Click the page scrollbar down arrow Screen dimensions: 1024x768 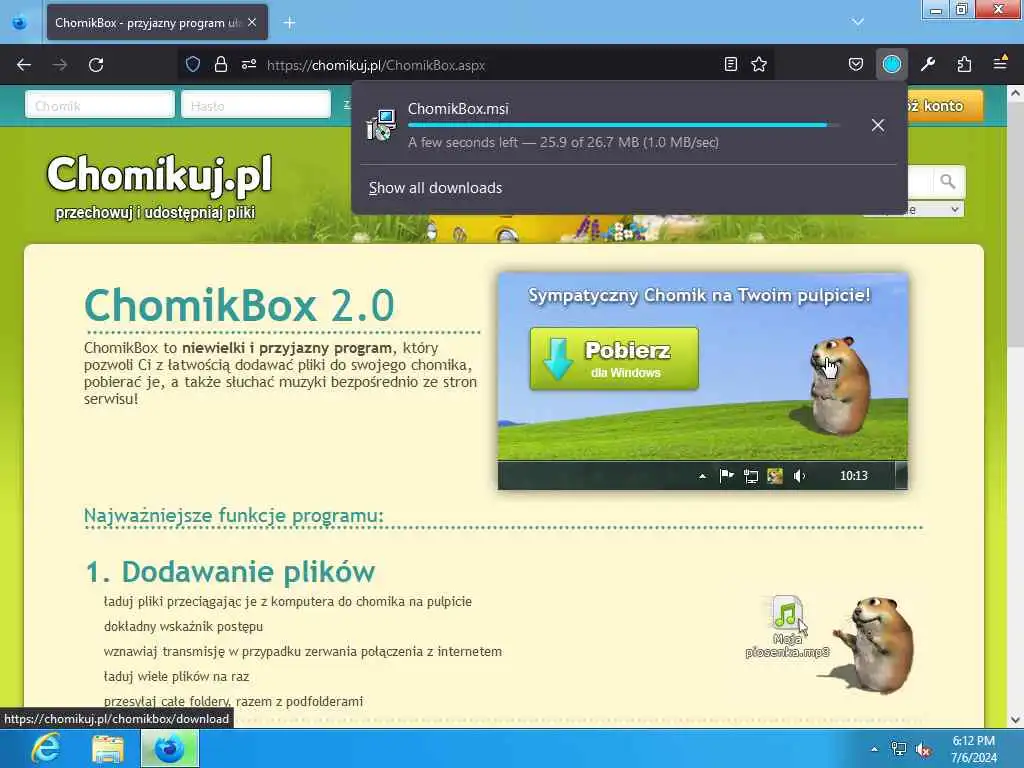pyautogui.click(x=1015, y=720)
